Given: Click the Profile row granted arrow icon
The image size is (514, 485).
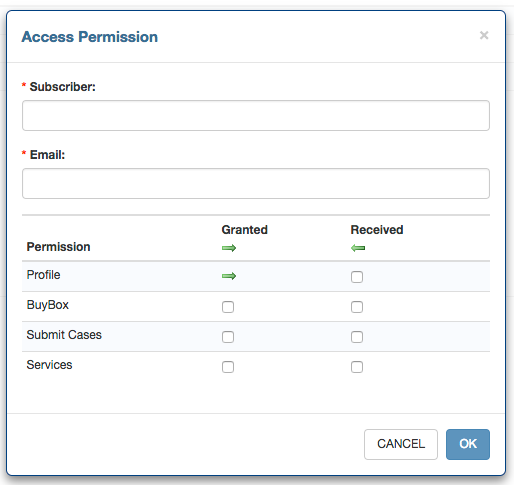Looking at the screenshot, I should [229, 276].
